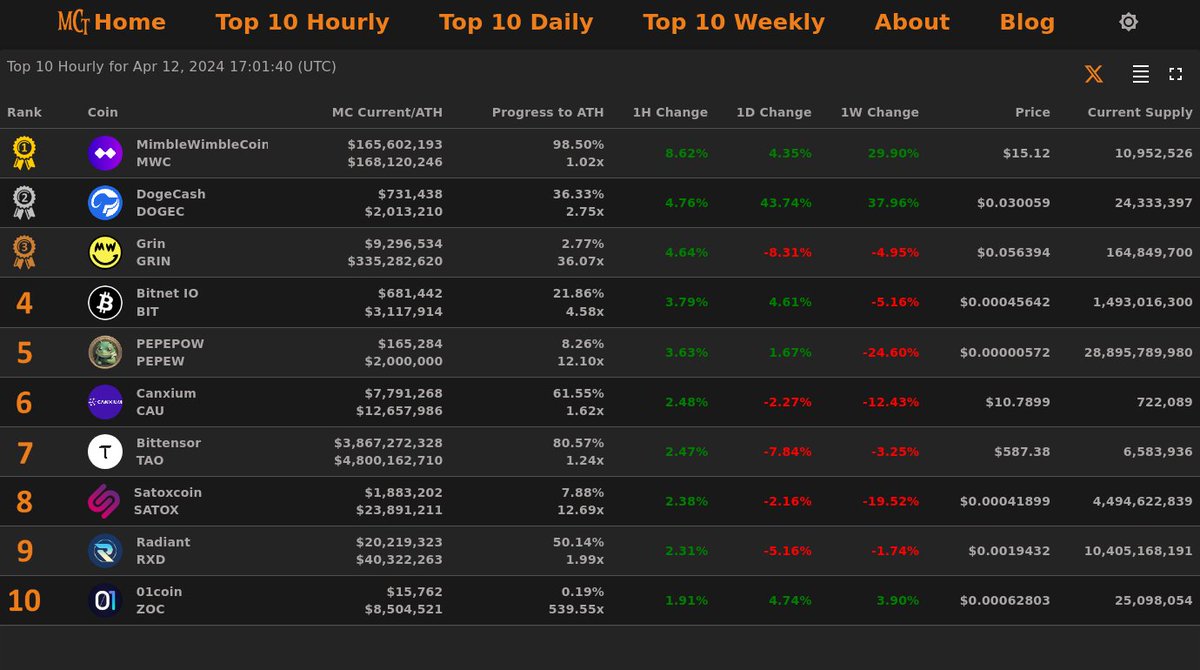This screenshot has height=670, width=1200.
Task: Open the Top 10 Hourly page
Action: [x=302, y=22]
